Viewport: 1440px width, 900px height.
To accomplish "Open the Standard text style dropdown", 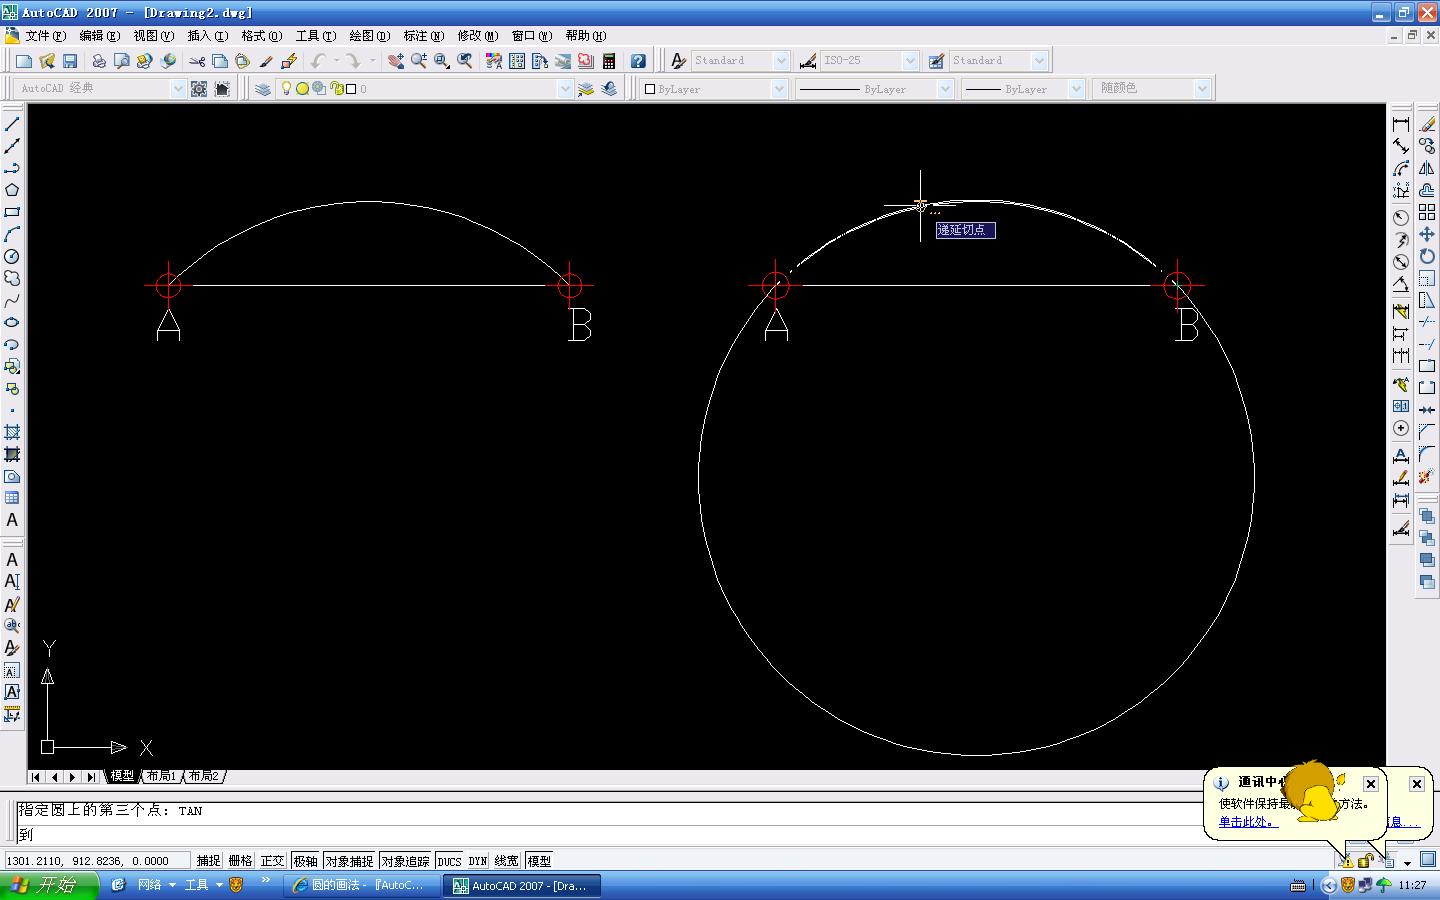I will coord(781,61).
